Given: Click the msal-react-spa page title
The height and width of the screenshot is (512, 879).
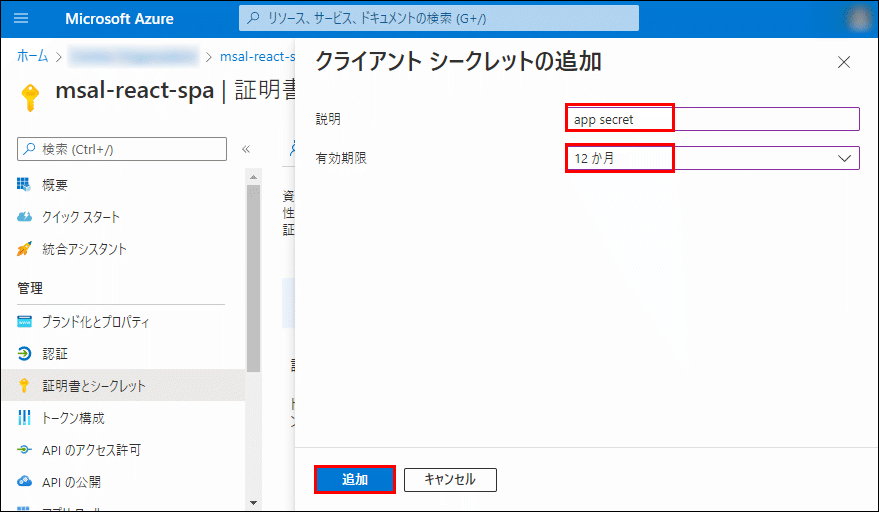Looking at the screenshot, I should click(135, 91).
